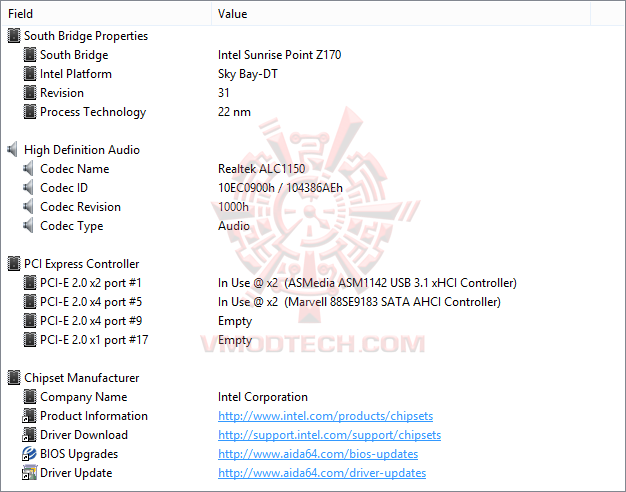Click the PCI Express Controller chip icon
626x492 pixels.
[14, 264]
